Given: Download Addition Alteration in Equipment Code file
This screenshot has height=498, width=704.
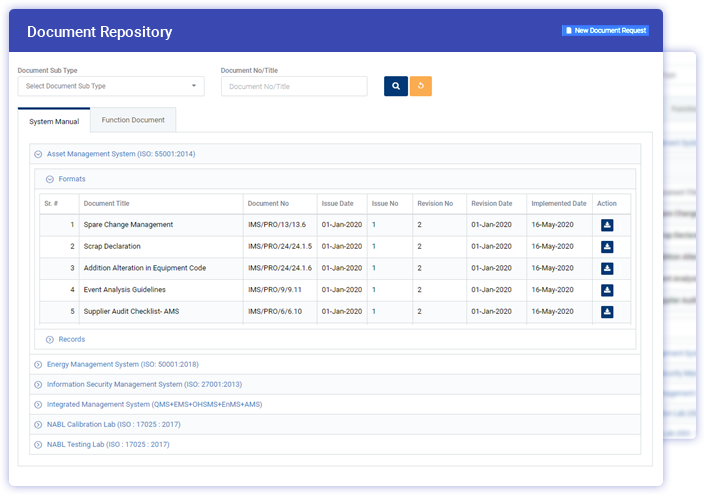Looking at the screenshot, I should (607, 268).
